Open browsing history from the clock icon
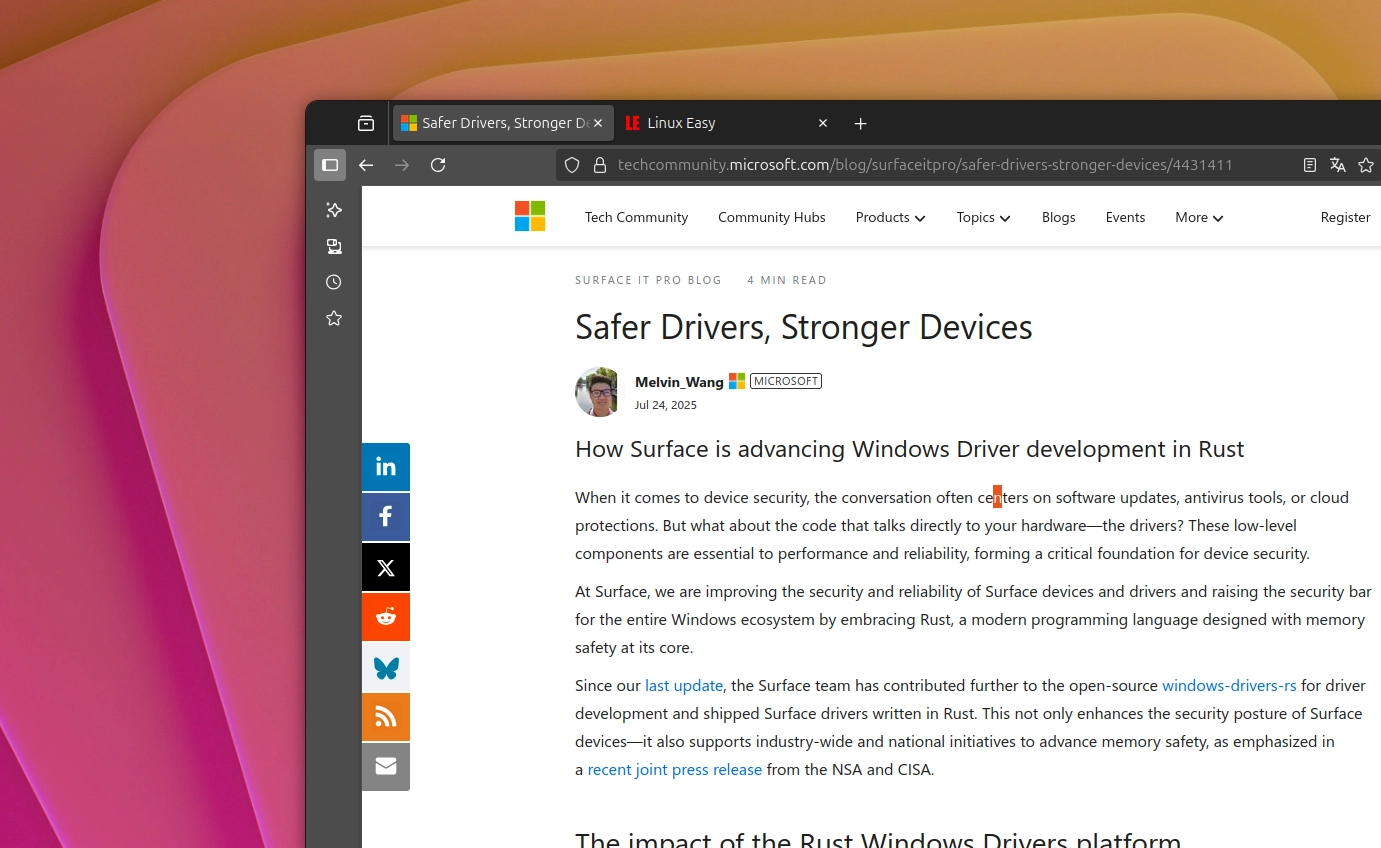 334,282
